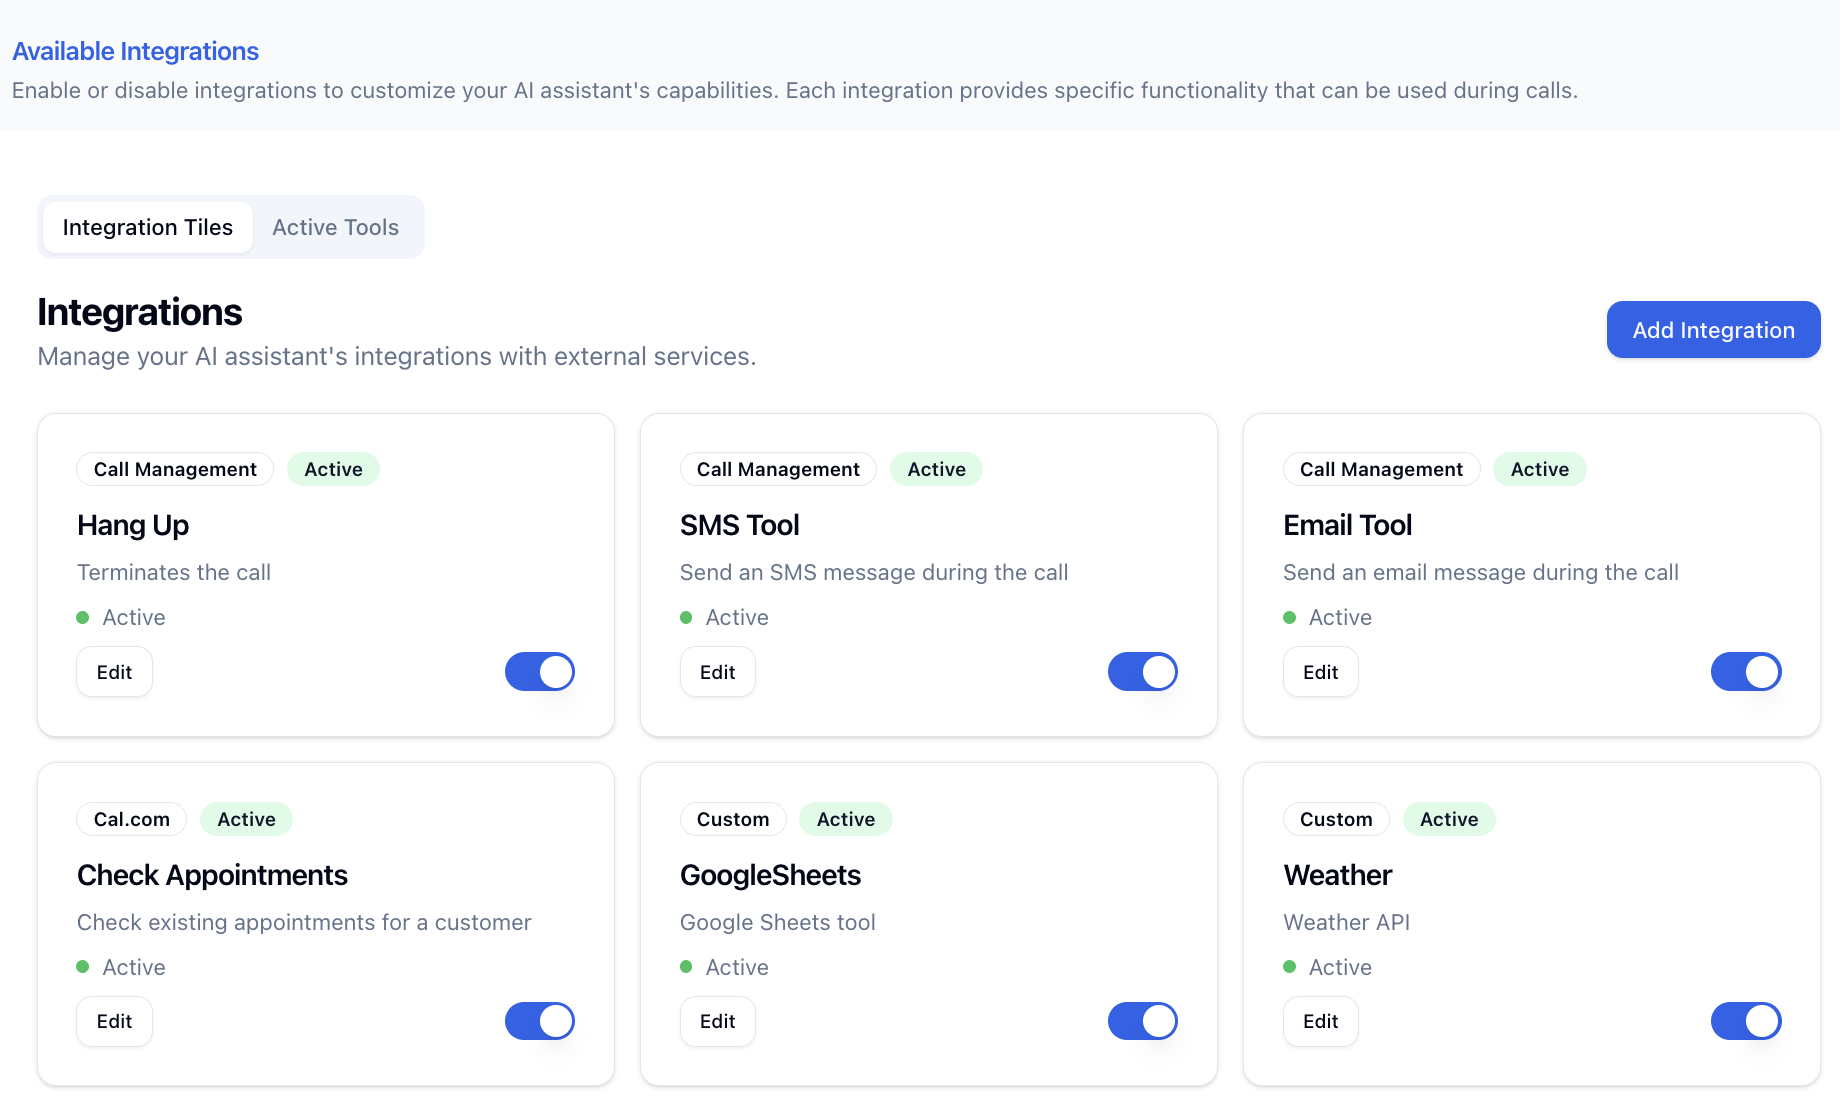
Task: Disable the Check Appointments toggle
Action: (x=539, y=1021)
